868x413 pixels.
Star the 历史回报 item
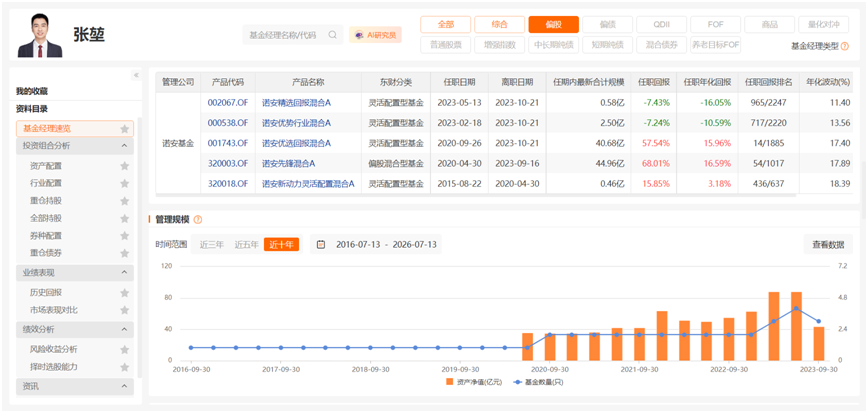point(125,292)
